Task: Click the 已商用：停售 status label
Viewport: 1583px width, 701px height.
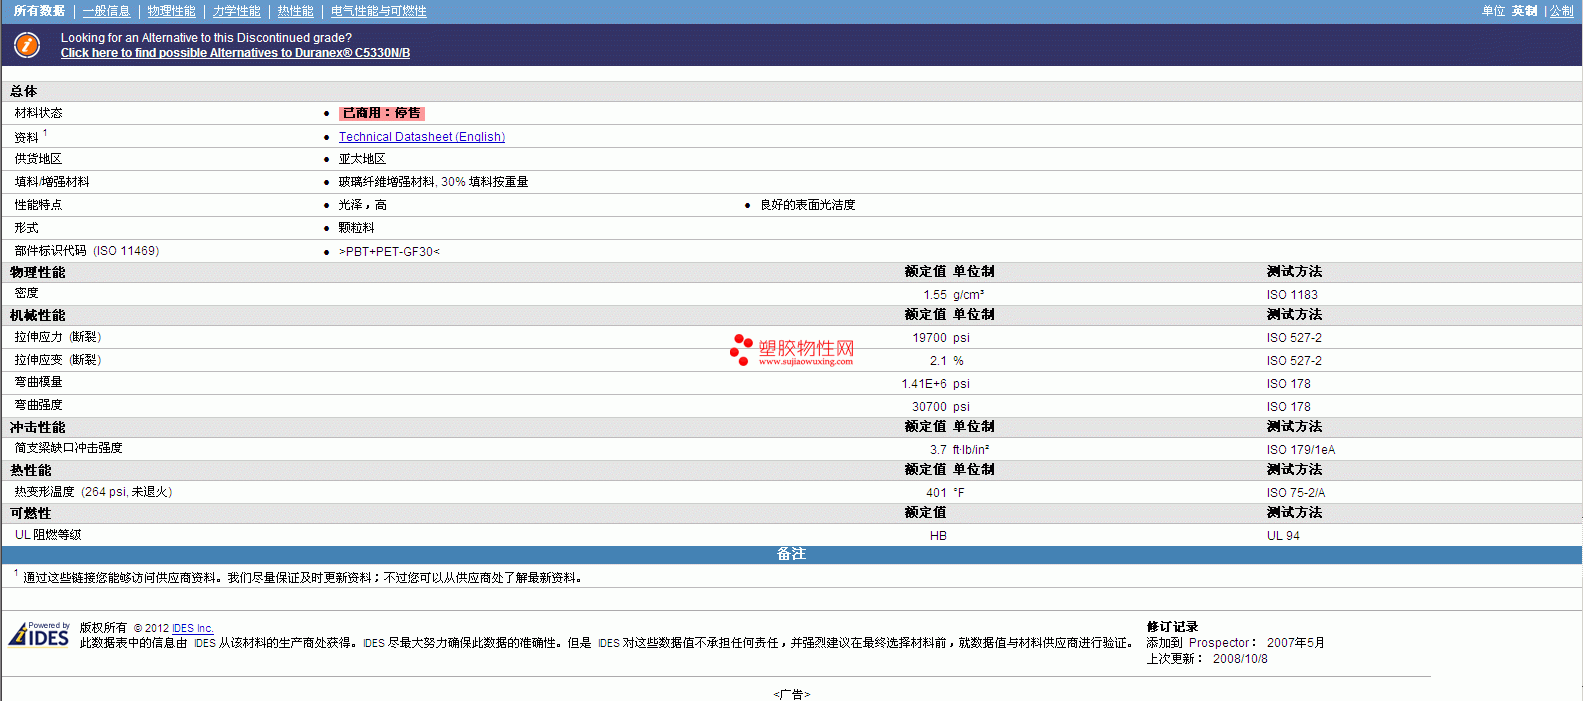Action: (382, 113)
